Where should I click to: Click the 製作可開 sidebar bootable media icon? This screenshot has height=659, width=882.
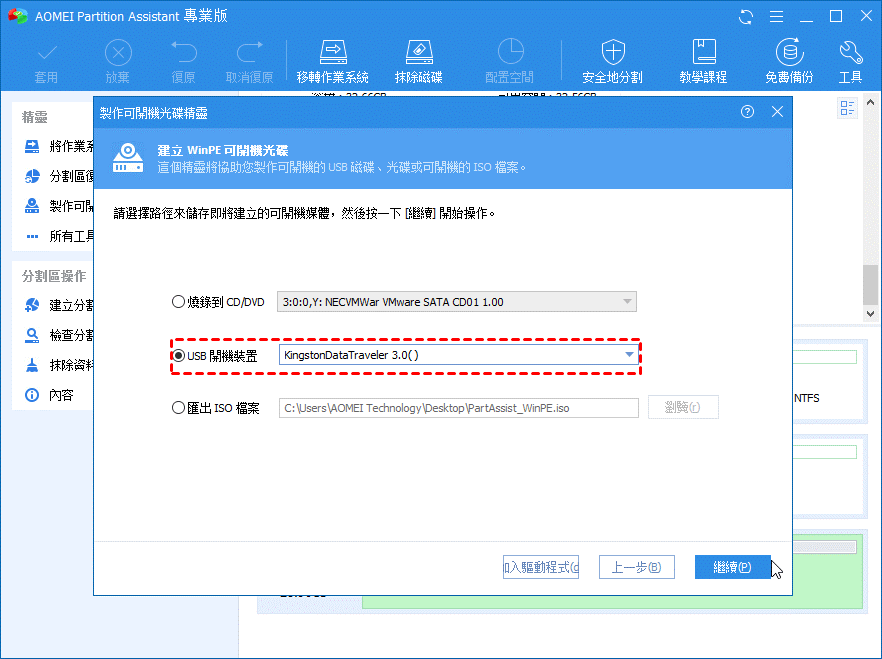pos(32,206)
